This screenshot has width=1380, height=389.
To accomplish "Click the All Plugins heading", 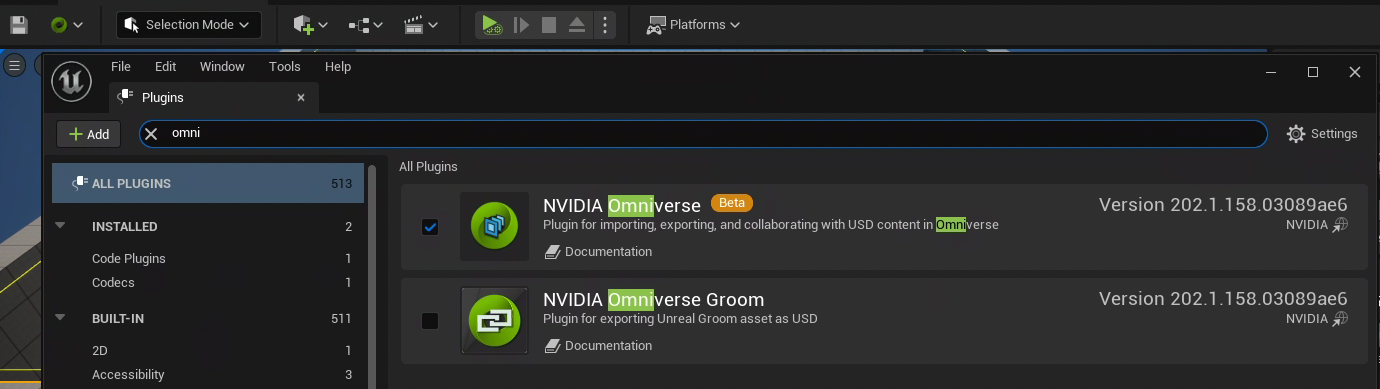I will pos(428,167).
